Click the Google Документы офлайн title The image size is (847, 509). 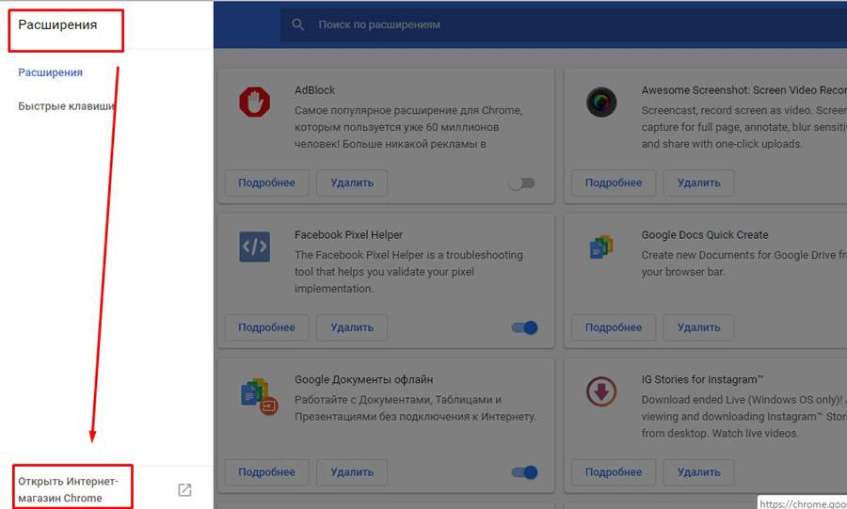[364, 380]
